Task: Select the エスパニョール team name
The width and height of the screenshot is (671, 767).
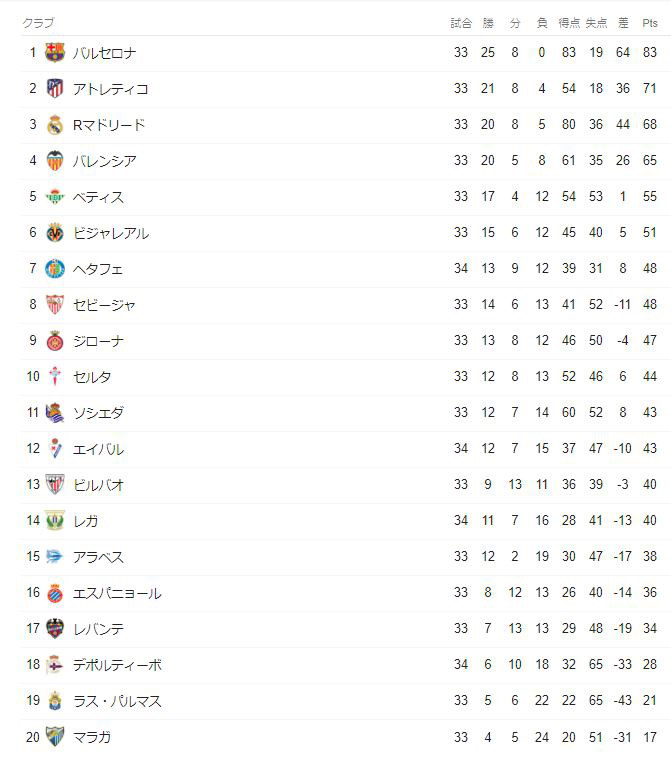Action: tap(117, 593)
